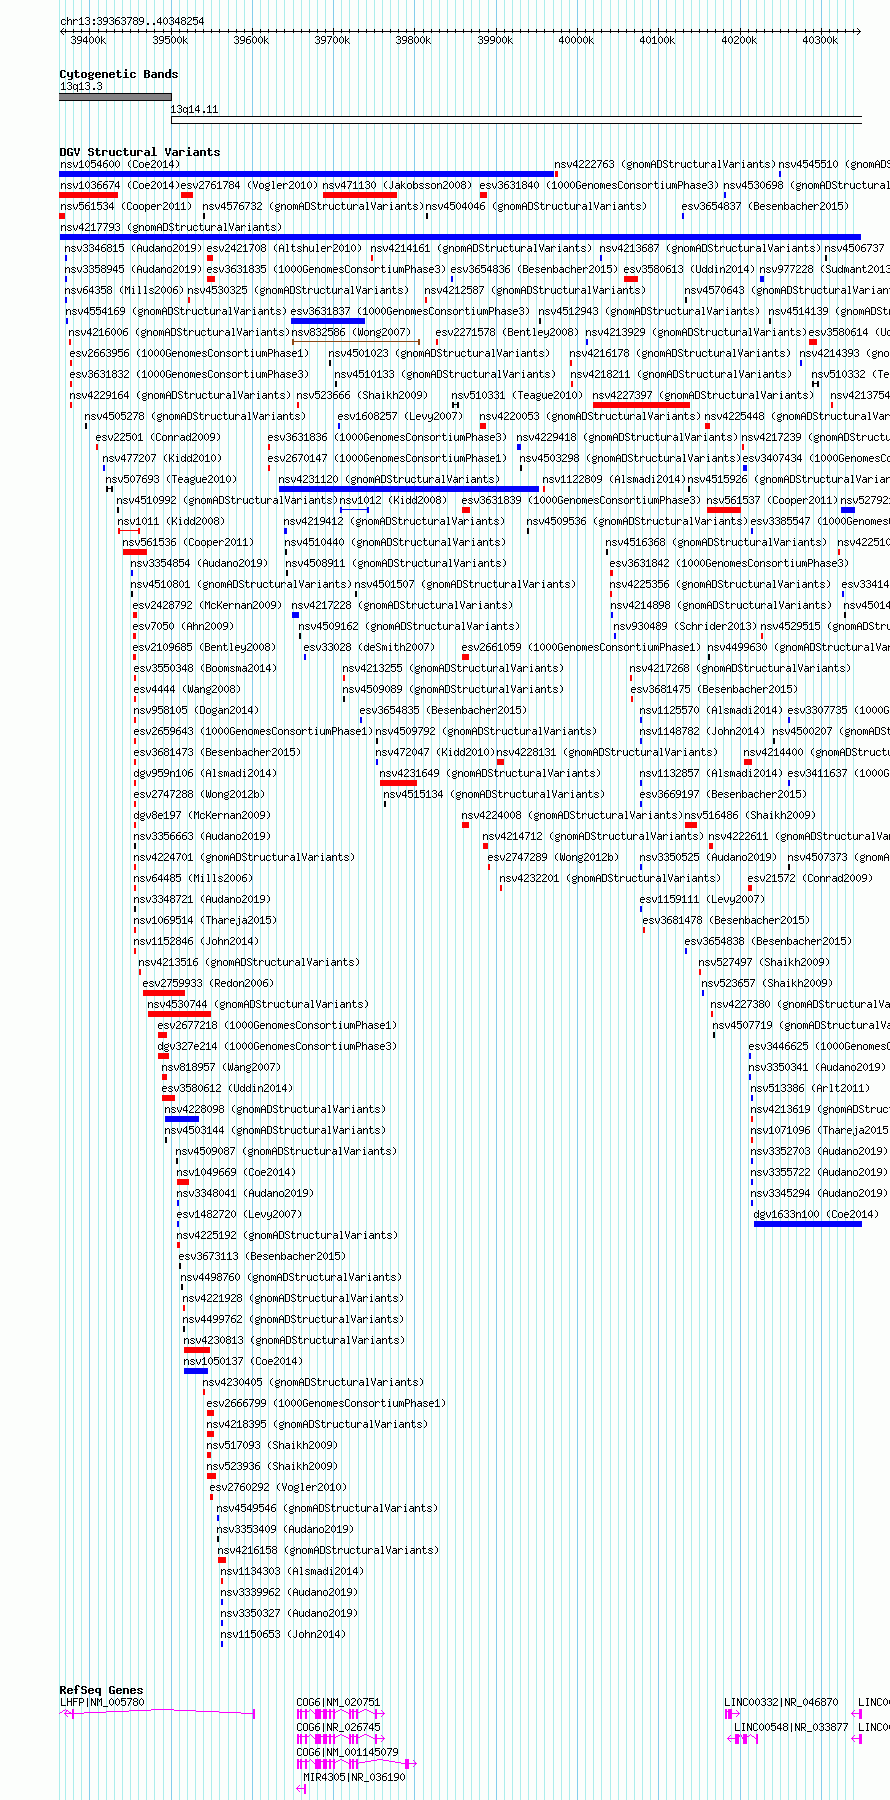Screen dimensions: 890x1800
Task: Open the DGV Structural Variants track title
Action: [140, 152]
